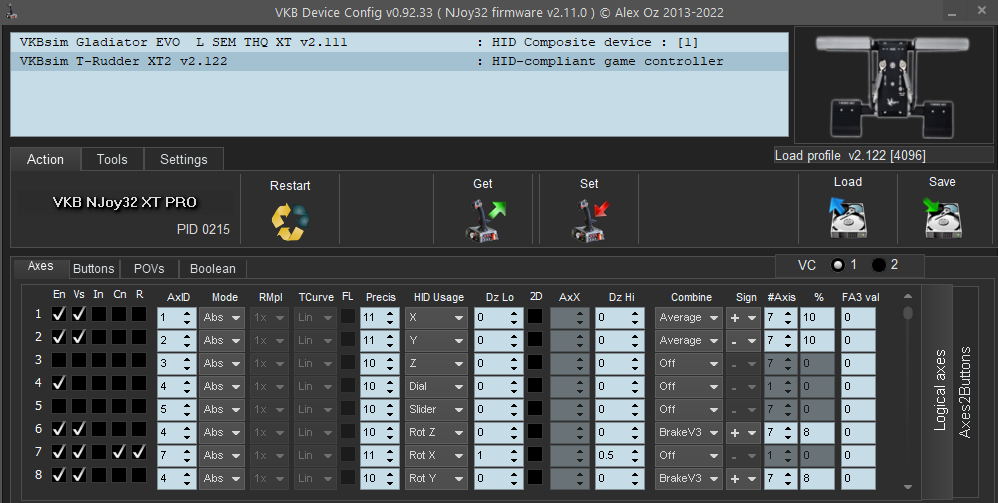Select the Axes tab
998x503 pixels.
coord(41,266)
